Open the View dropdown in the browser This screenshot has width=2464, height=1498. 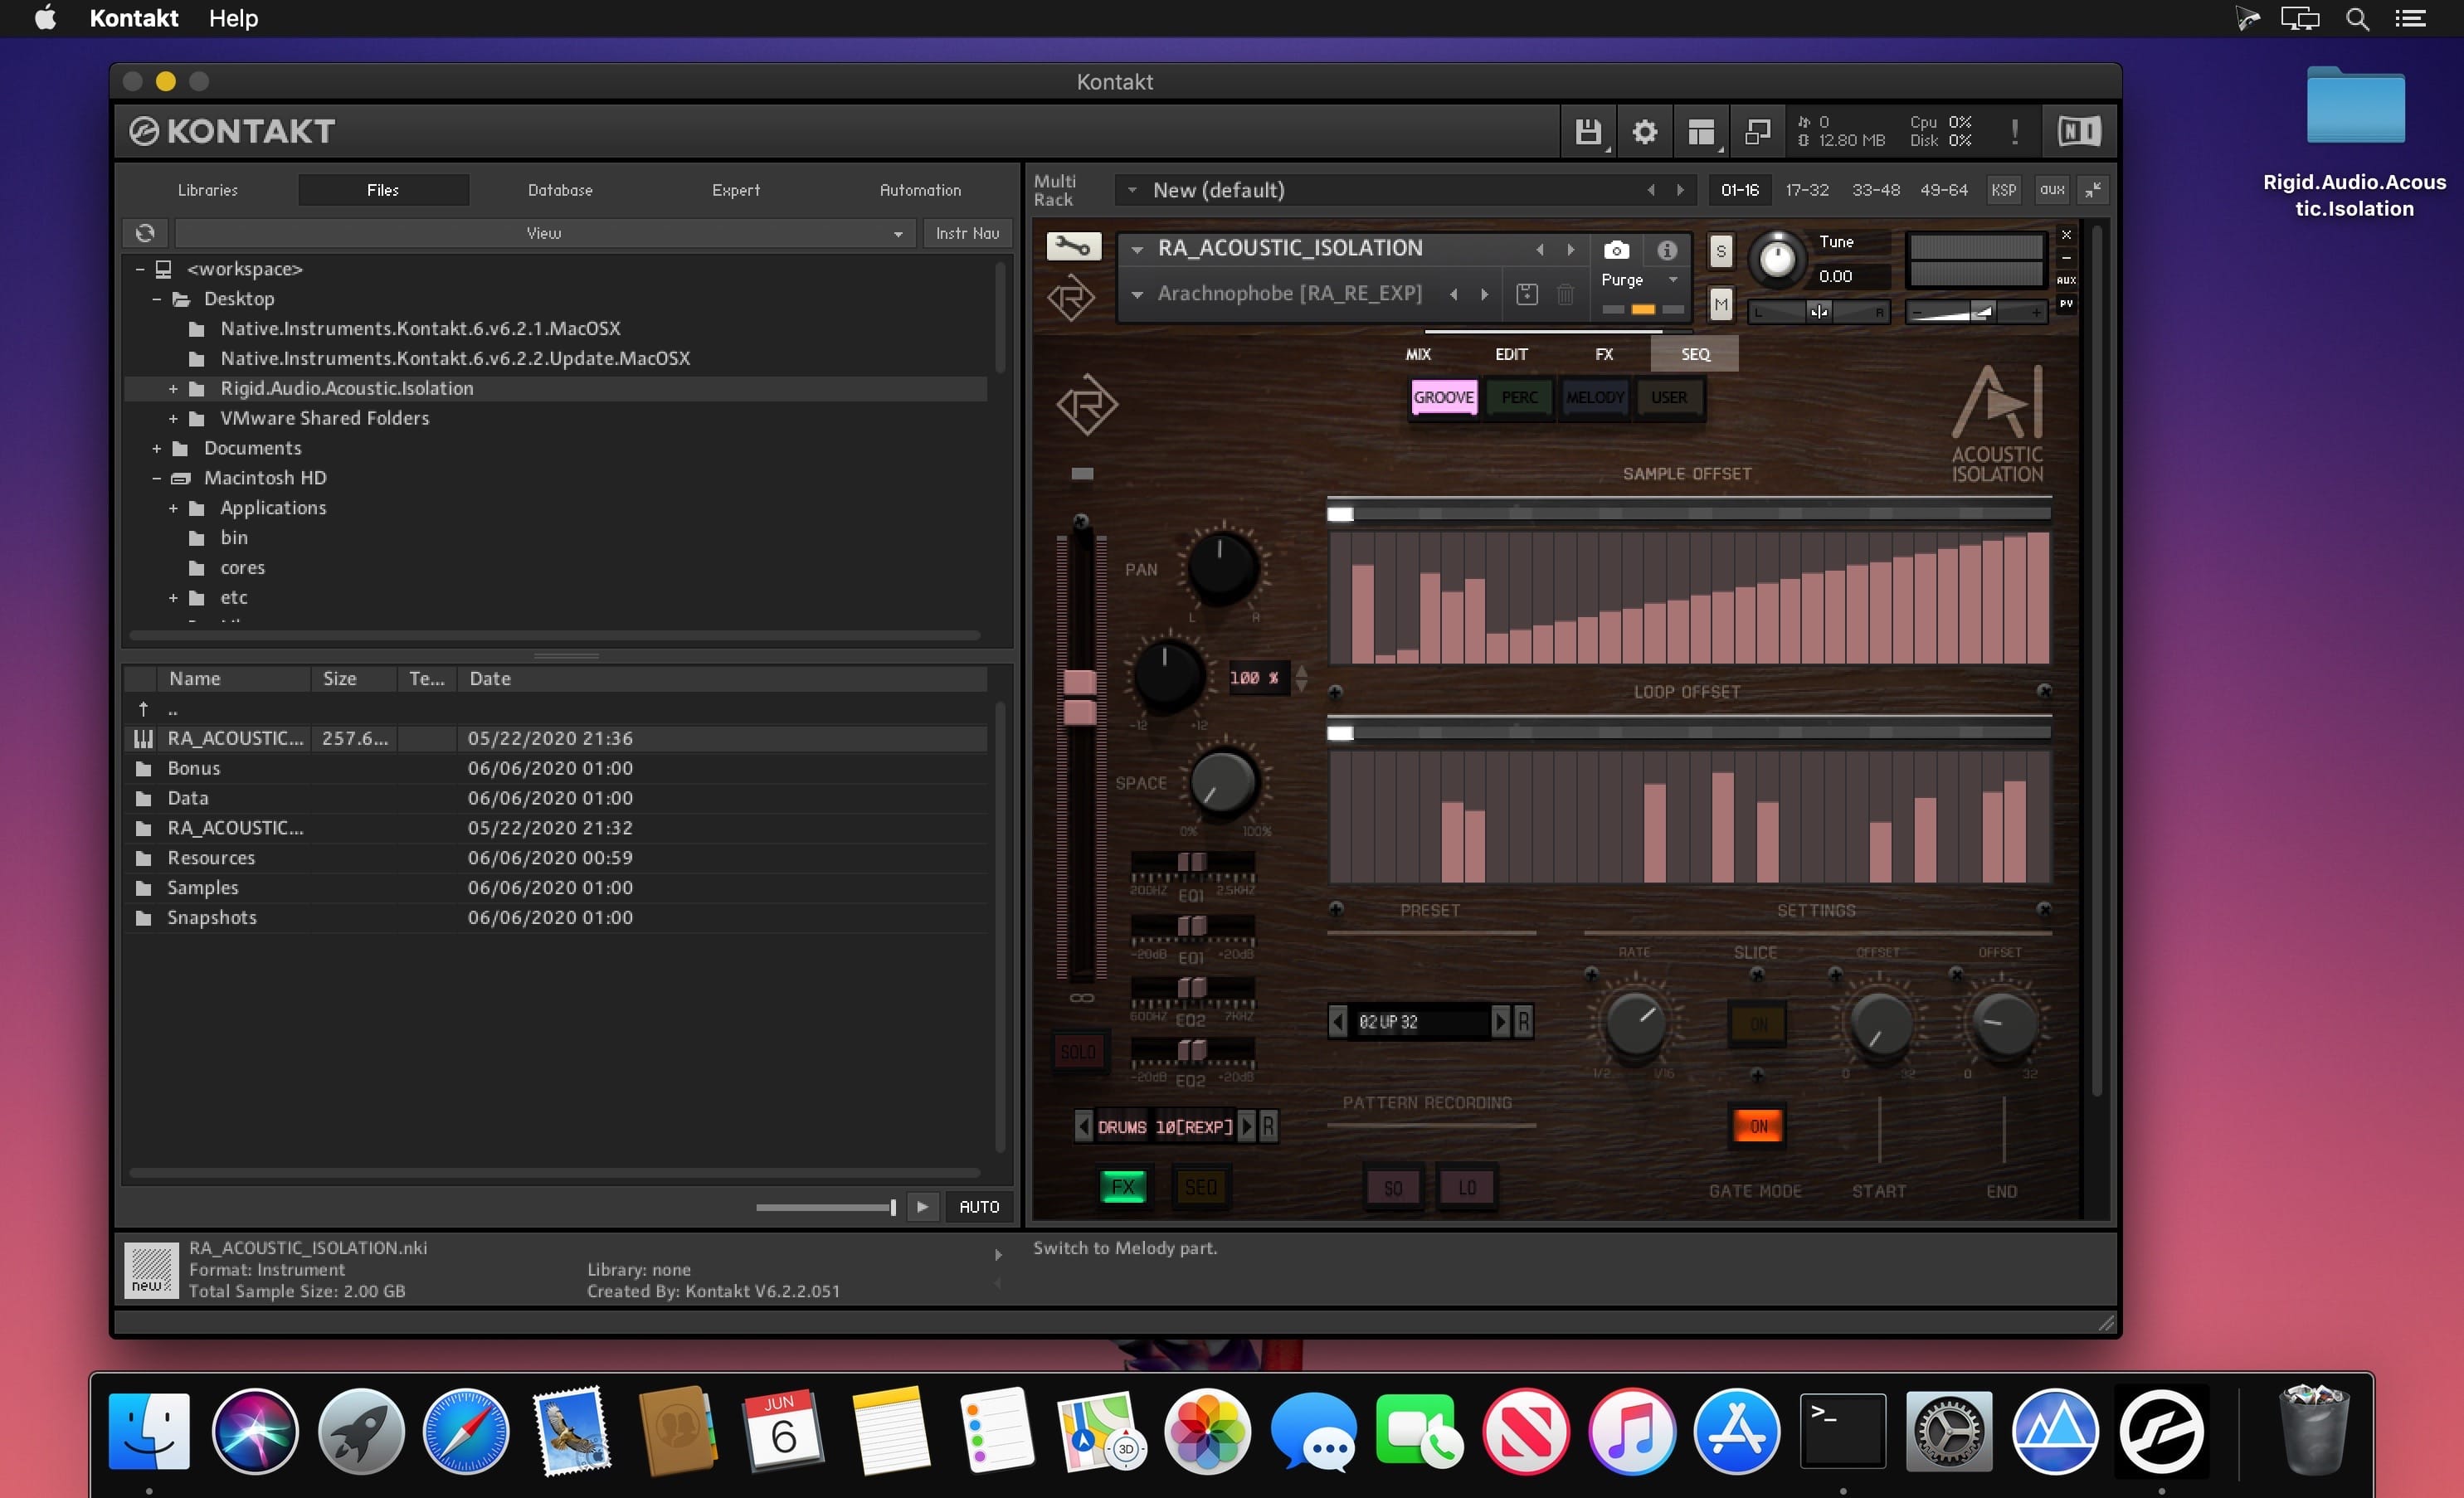pos(544,233)
